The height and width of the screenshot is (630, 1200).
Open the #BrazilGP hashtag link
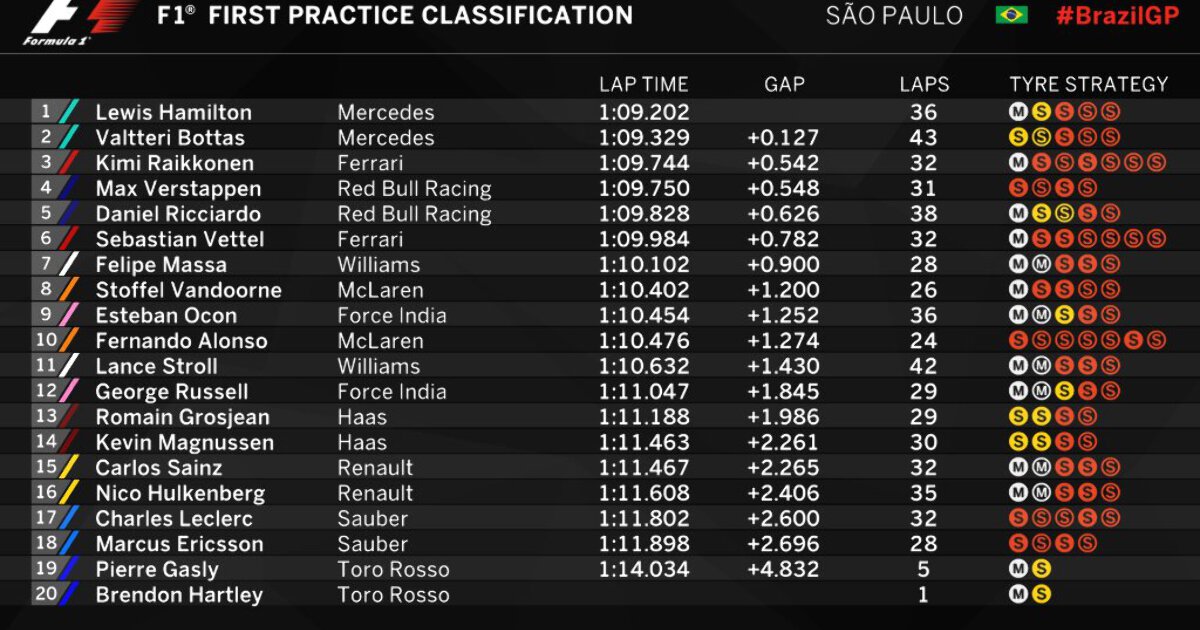point(1118,15)
